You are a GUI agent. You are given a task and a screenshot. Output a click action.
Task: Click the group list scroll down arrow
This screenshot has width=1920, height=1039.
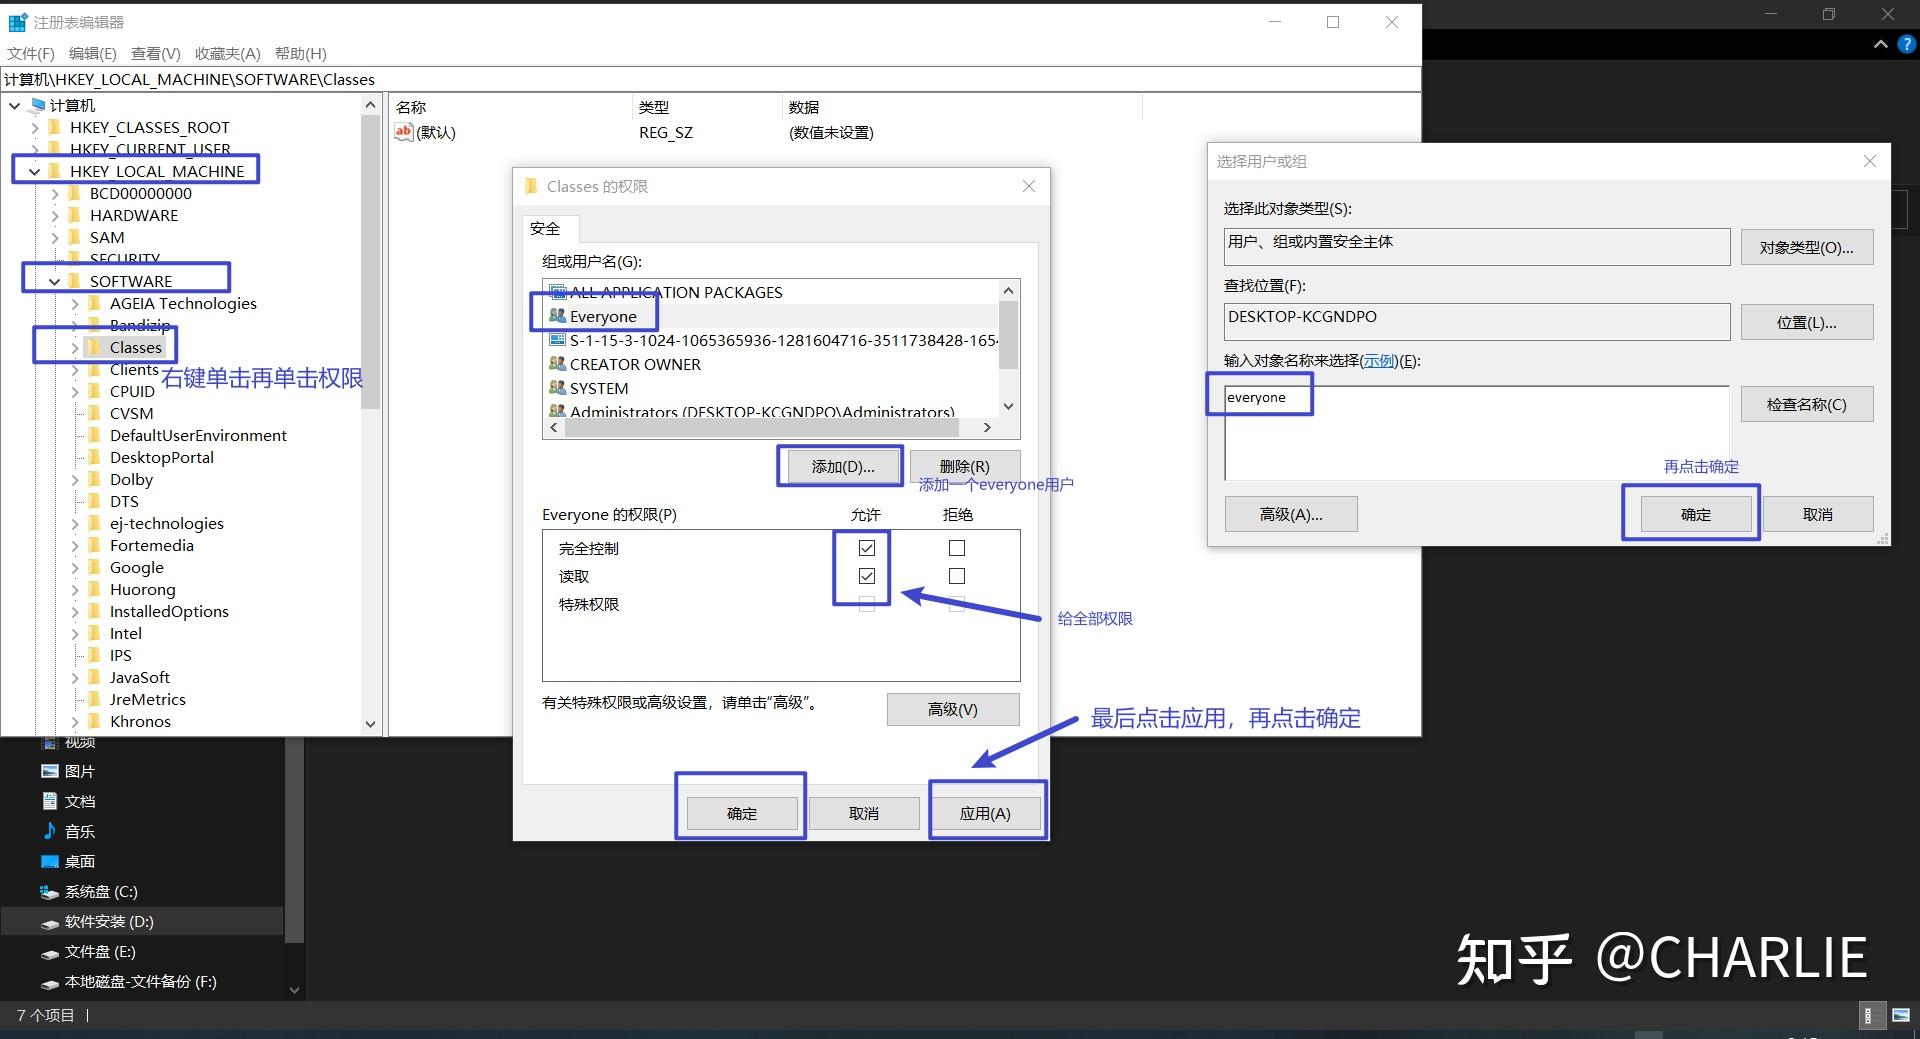pos(1008,406)
